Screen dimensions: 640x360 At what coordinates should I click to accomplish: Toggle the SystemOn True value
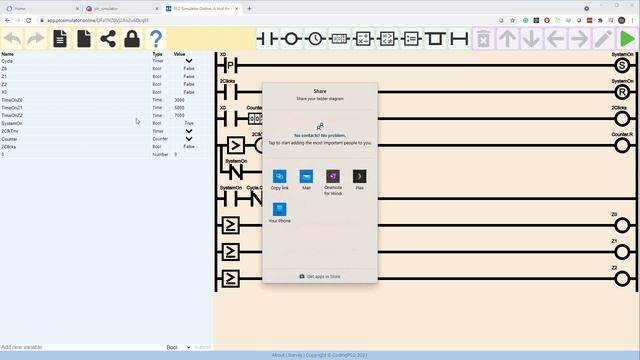[189, 123]
